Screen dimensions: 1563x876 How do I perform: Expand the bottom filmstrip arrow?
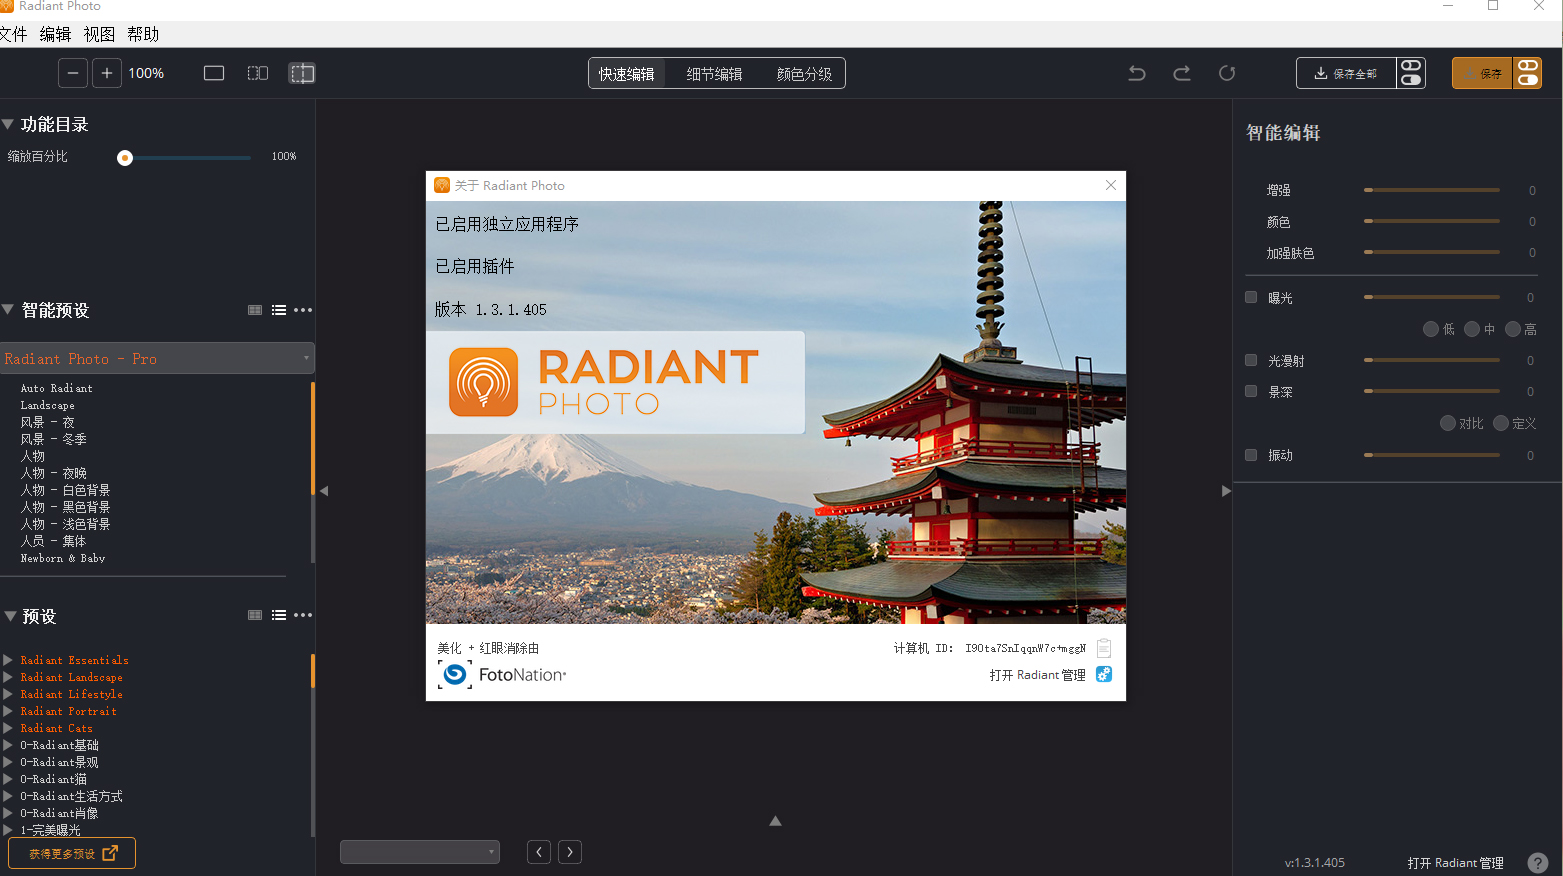point(775,821)
